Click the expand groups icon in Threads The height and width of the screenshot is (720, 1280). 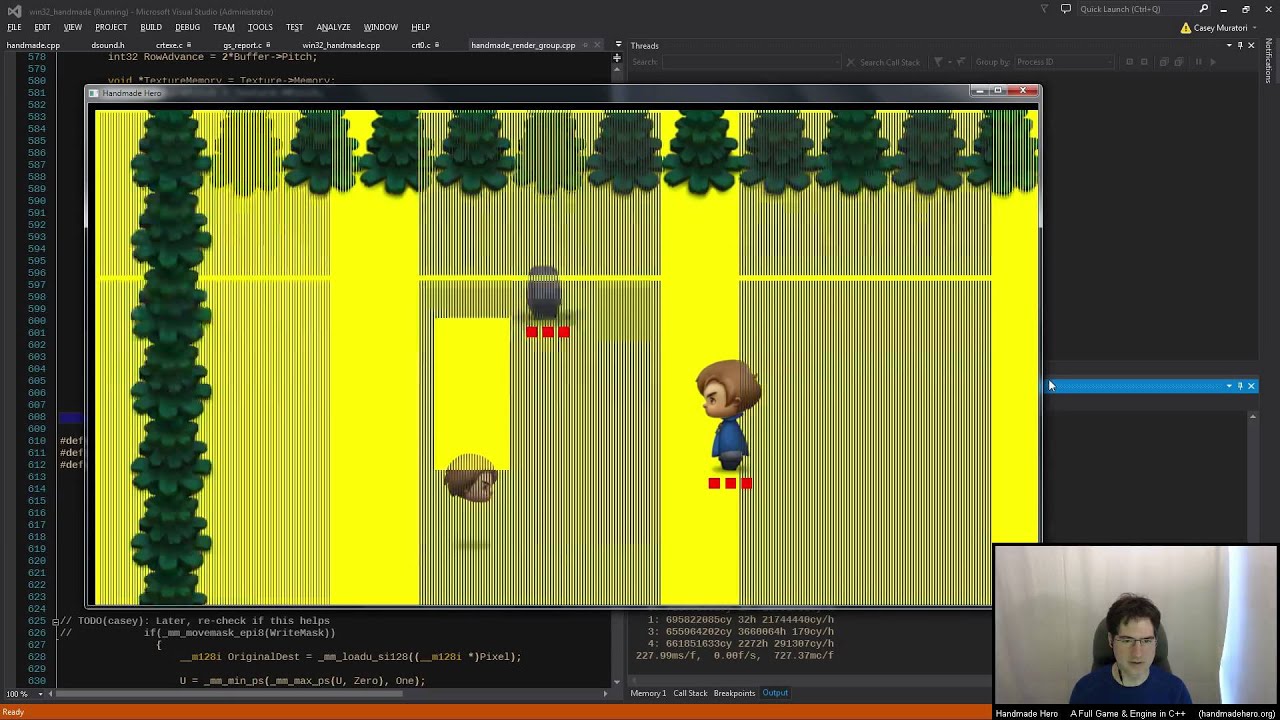pos(1129,62)
